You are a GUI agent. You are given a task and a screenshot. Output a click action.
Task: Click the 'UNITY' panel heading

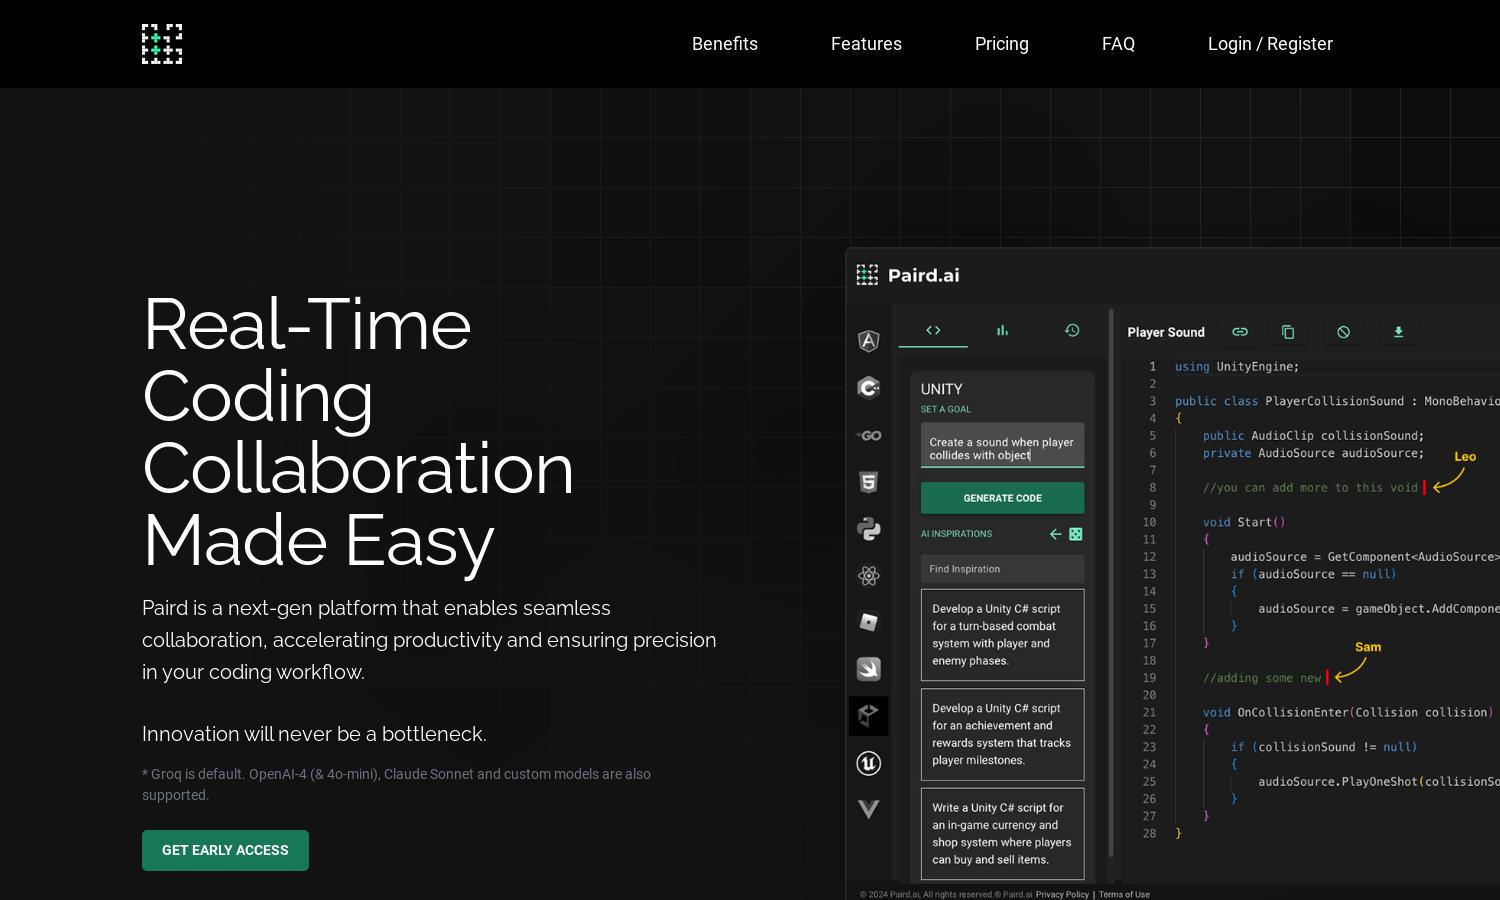(941, 389)
